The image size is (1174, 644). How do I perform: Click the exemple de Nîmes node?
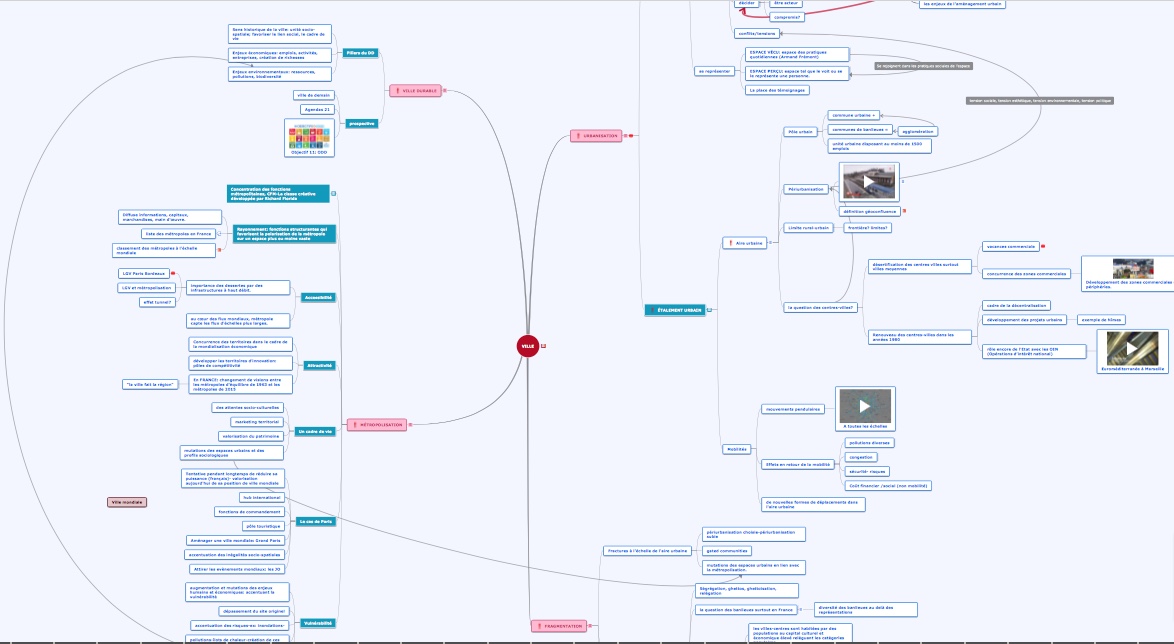tap(1101, 320)
